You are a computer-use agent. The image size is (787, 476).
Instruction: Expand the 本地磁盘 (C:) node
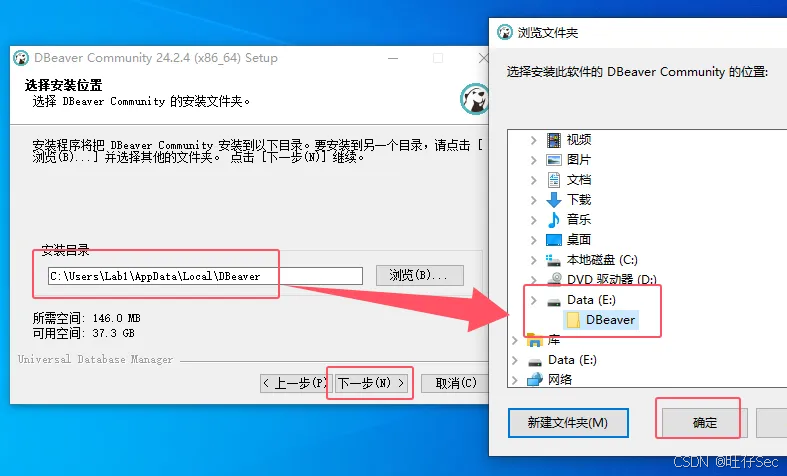[534, 260]
